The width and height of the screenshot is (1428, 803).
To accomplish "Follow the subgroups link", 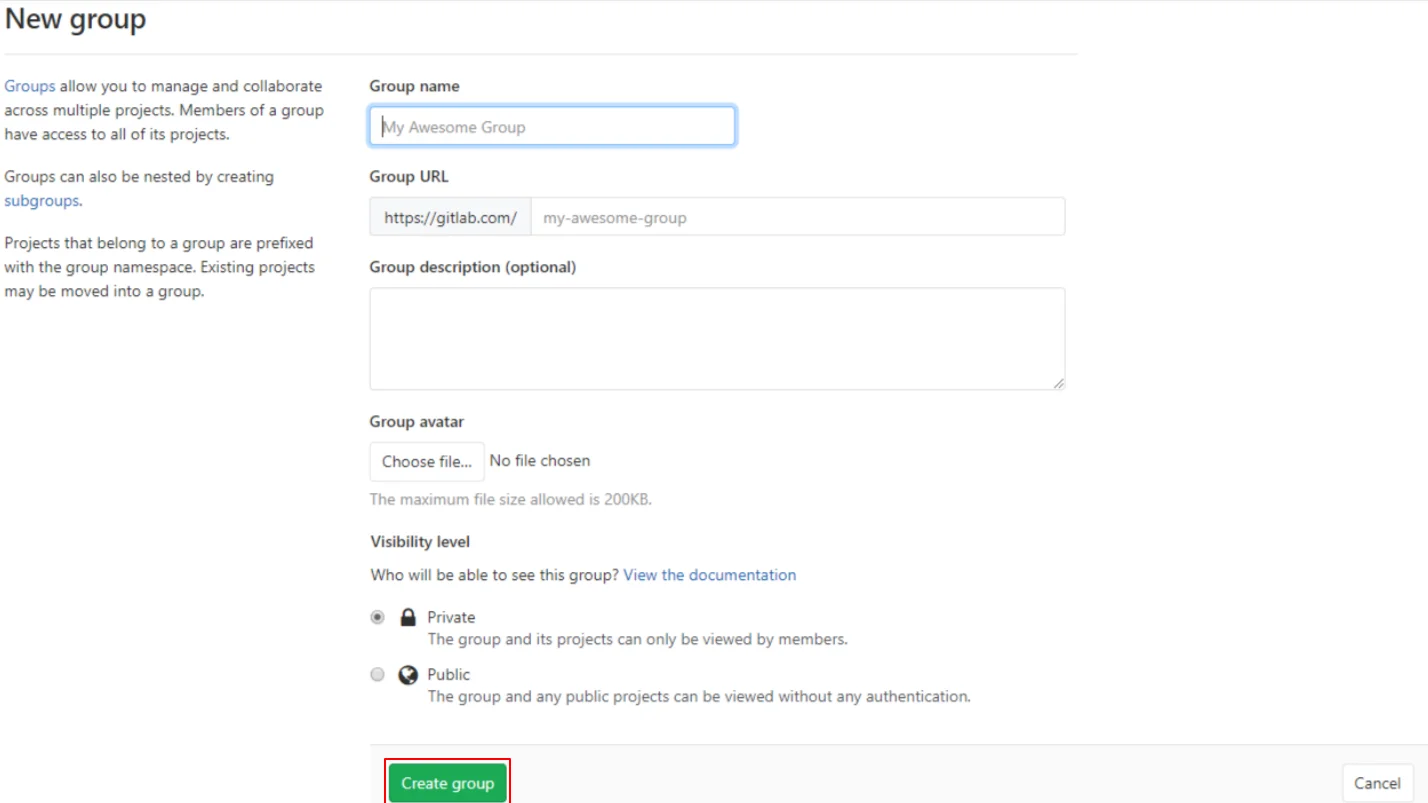I will pyautogui.click(x=41, y=200).
